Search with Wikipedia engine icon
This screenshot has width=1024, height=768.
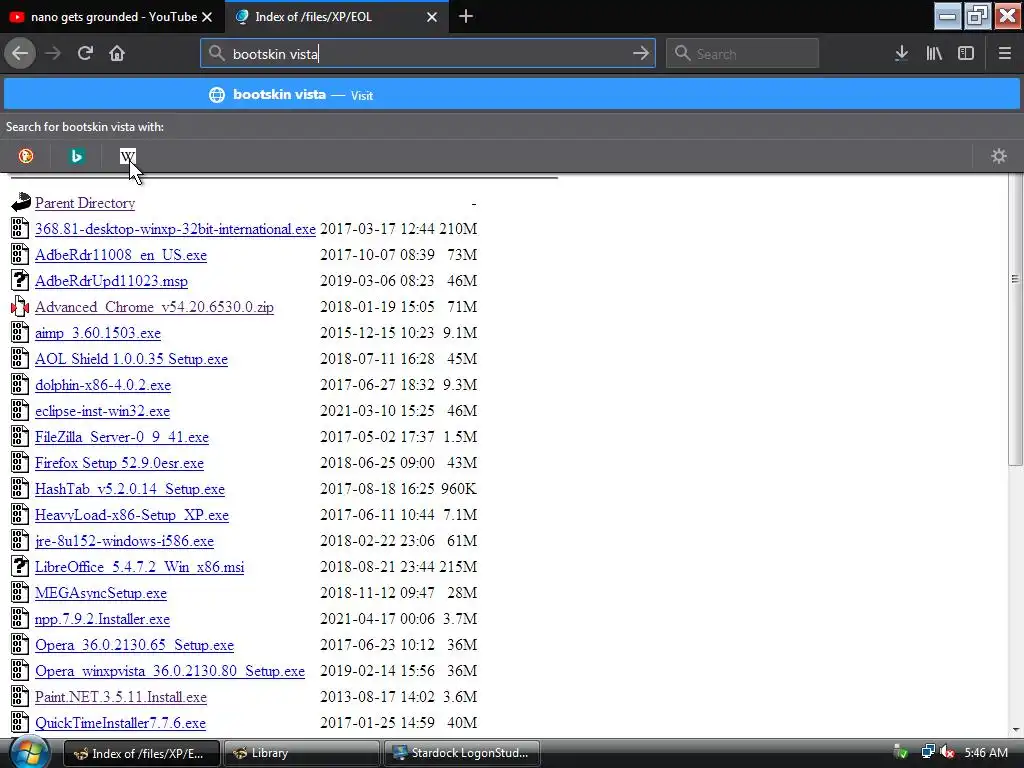click(x=127, y=156)
